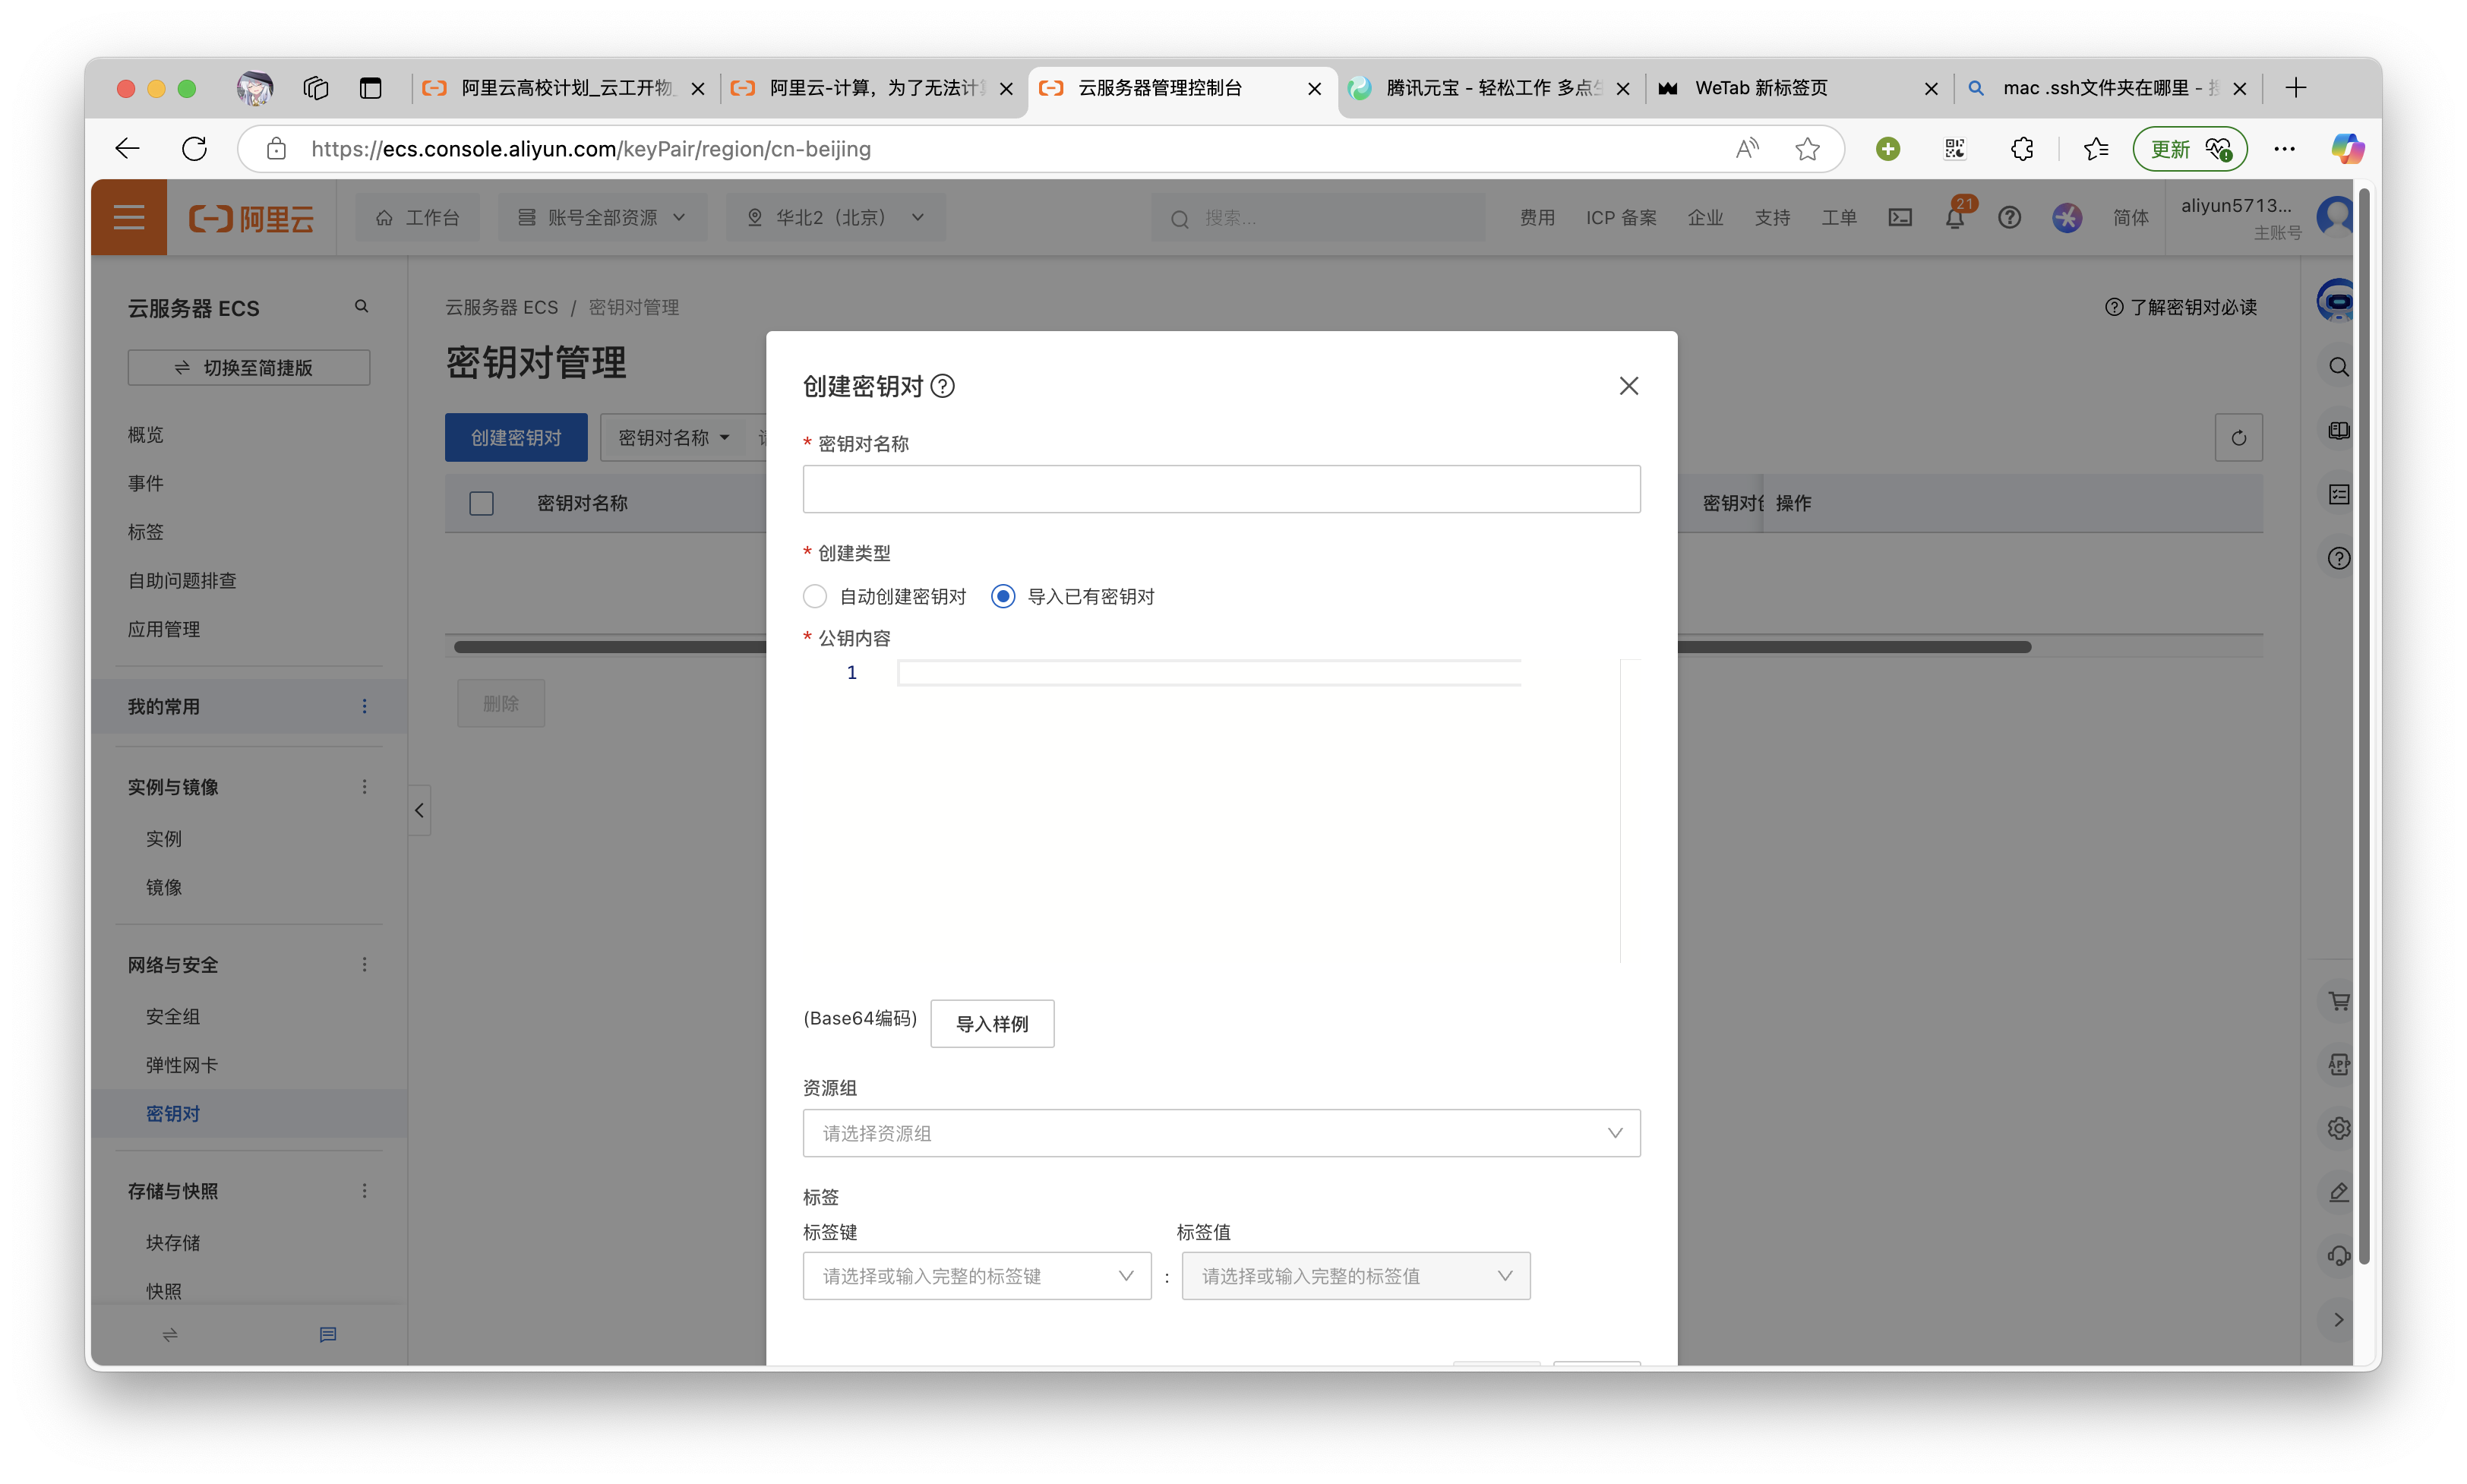The image size is (2467, 1484).
Task: Open the browser extensions puzzle icon
Action: pyautogui.click(x=2022, y=149)
